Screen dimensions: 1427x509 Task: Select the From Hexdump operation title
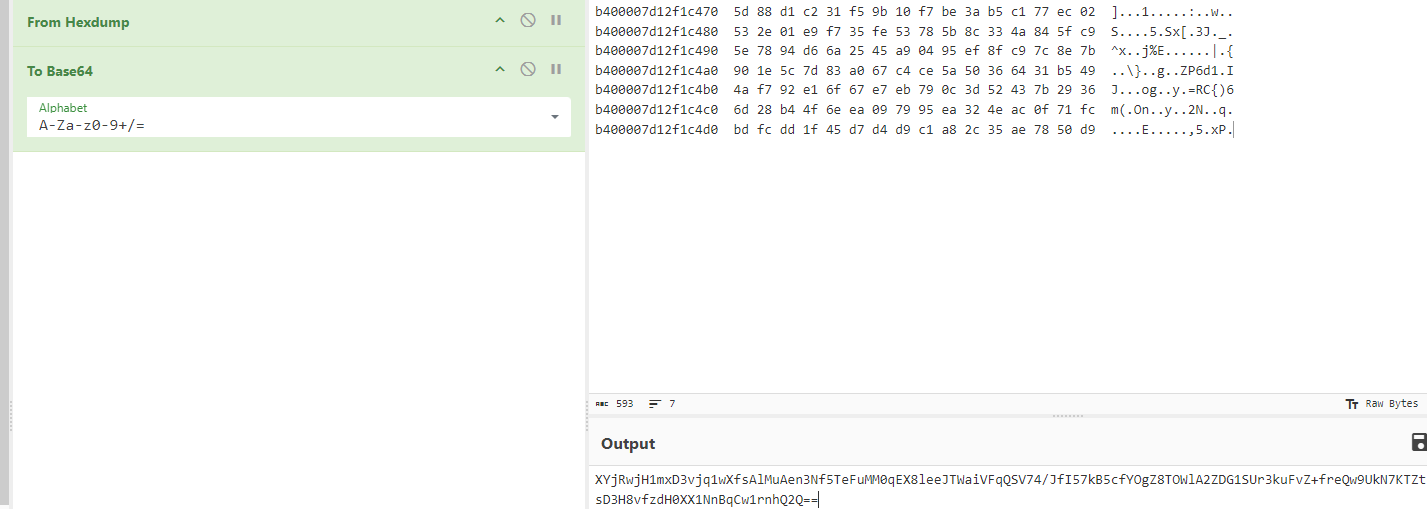pos(78,22)
